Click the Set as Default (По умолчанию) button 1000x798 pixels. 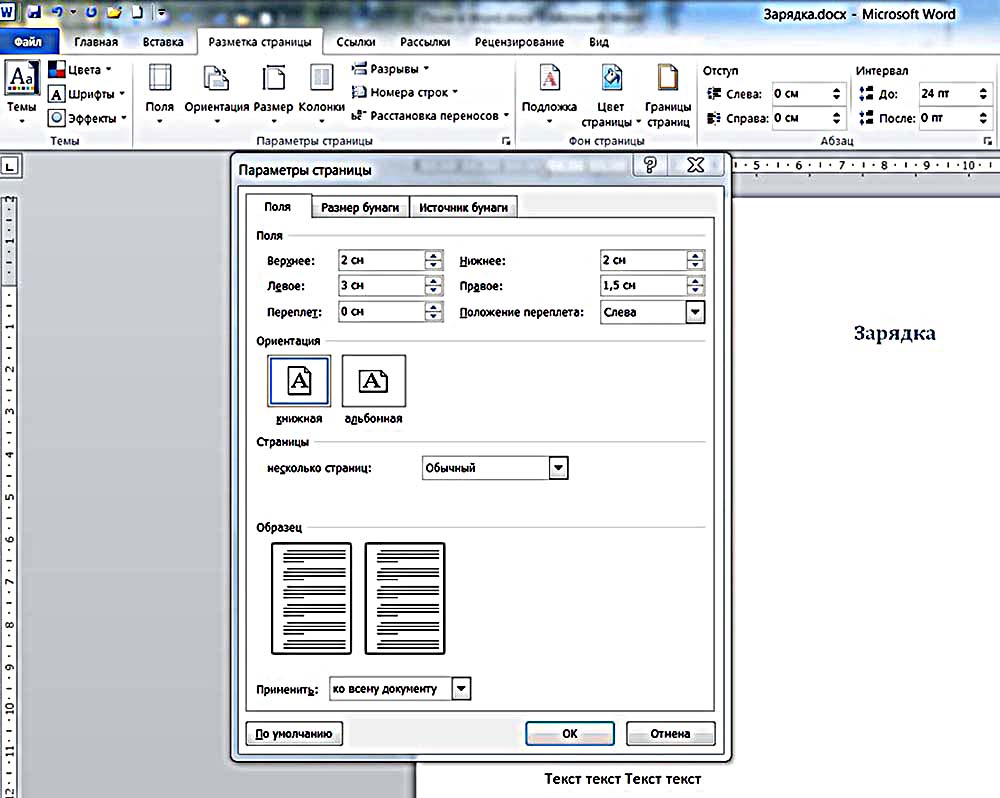294,734
